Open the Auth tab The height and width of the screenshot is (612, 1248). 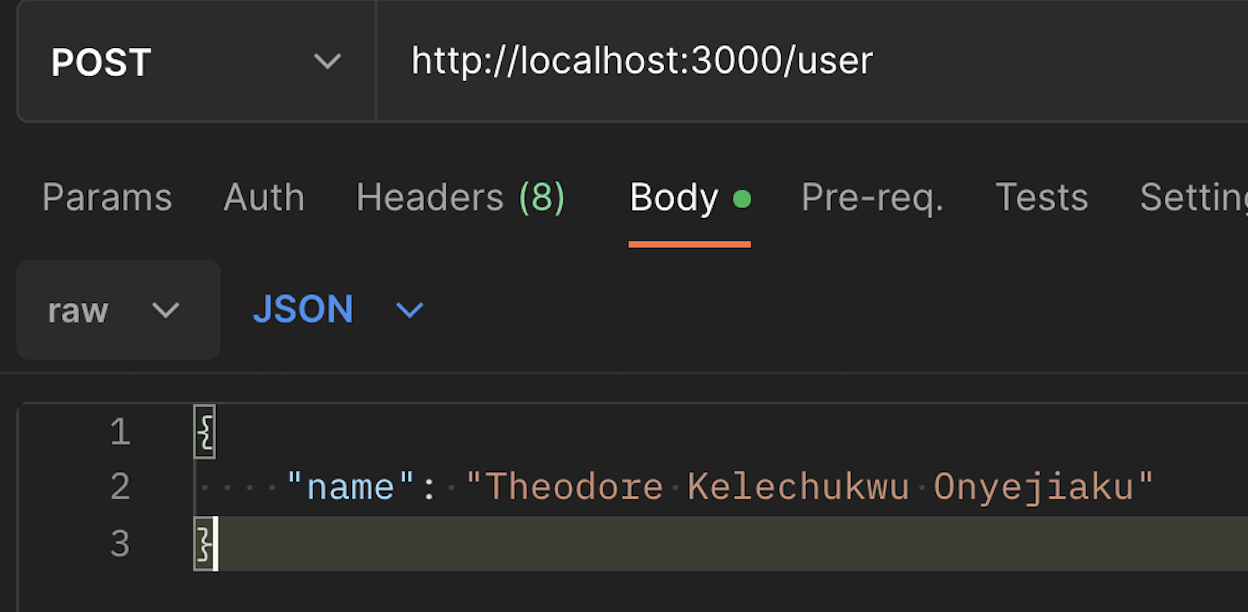point(264,198)
